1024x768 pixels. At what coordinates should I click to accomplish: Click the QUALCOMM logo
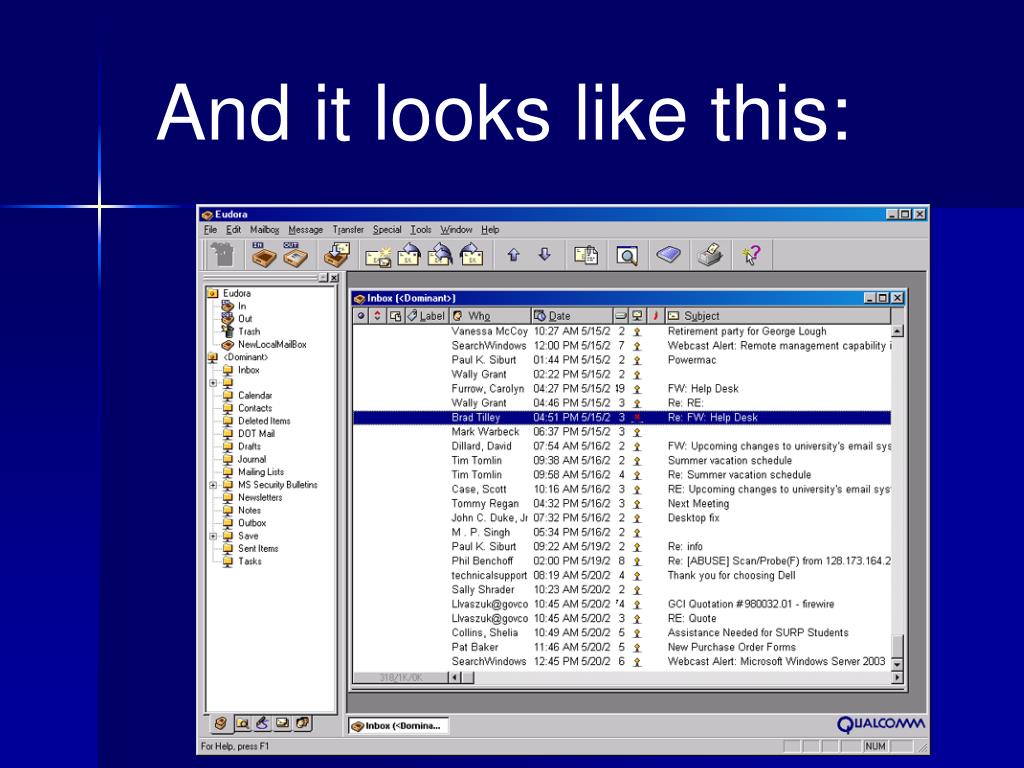881,724
